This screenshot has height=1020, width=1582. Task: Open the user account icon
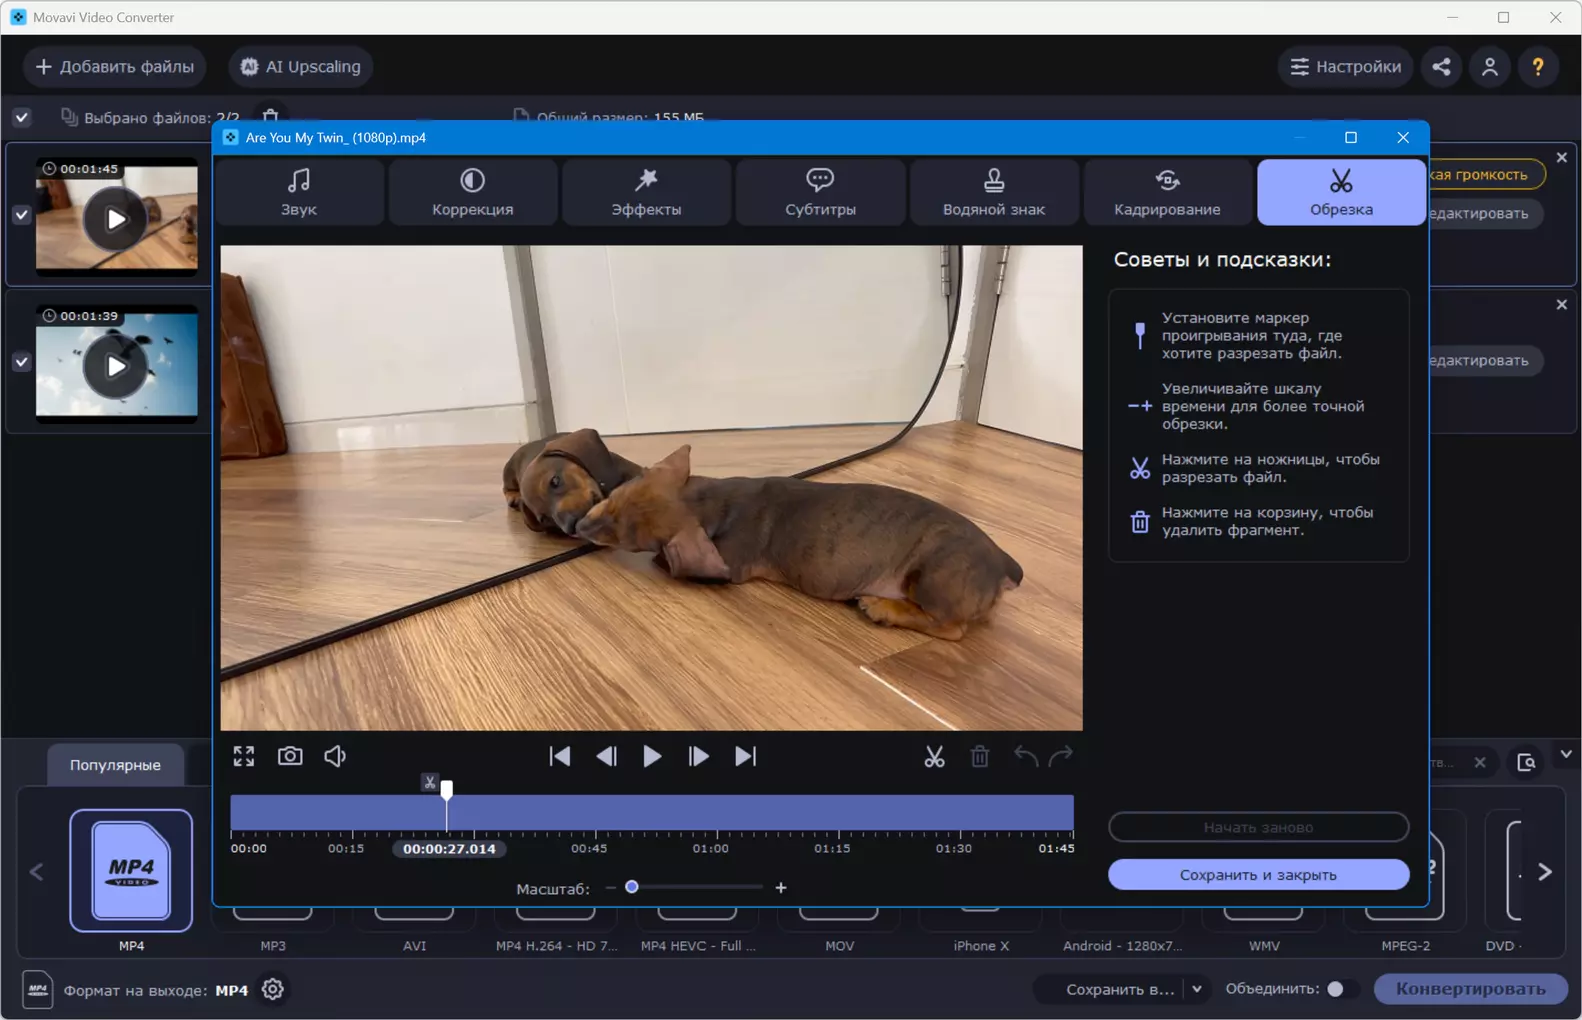click(x=1490, y=67)
